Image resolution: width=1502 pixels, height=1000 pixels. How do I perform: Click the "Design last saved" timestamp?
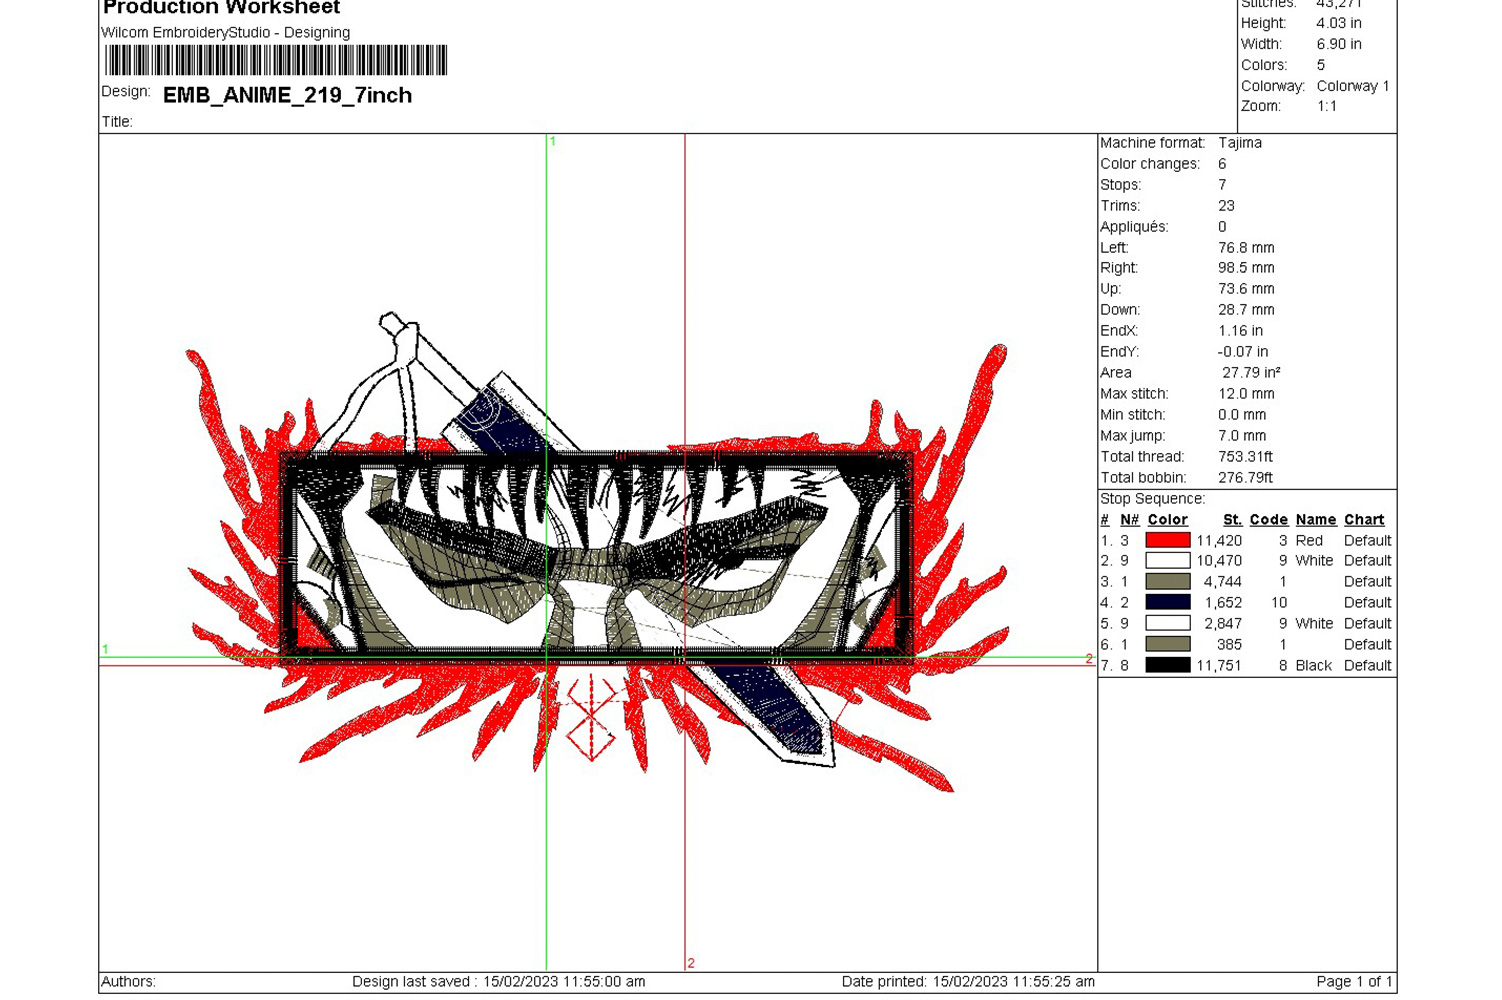point(498,982)
